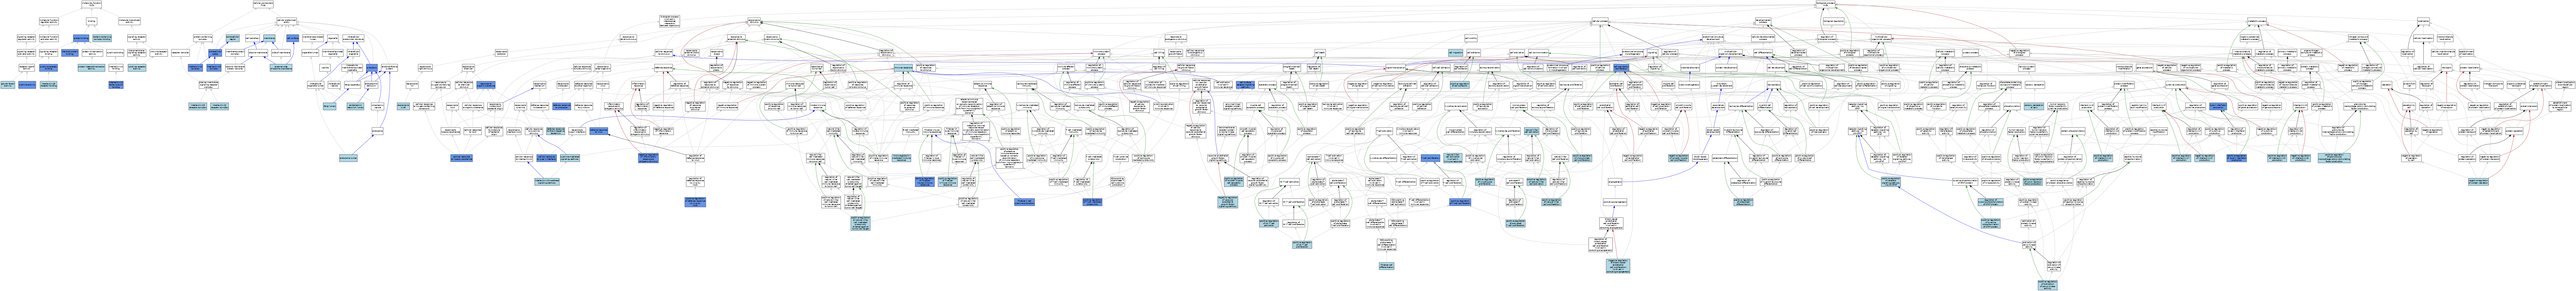Click the response to UV-B node
Viewport: 2576px width, 291px height.
coord(403,106)
